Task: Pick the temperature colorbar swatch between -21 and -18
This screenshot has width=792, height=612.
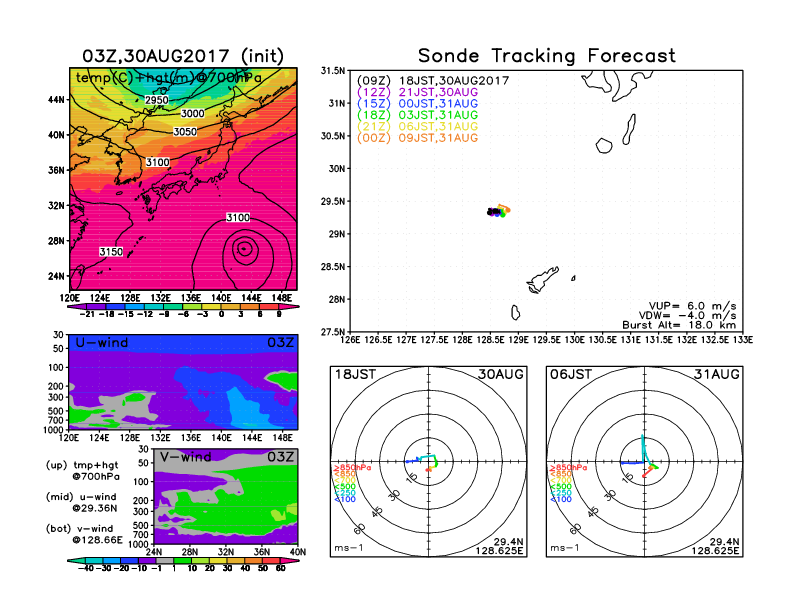Action: pos(96,307)
